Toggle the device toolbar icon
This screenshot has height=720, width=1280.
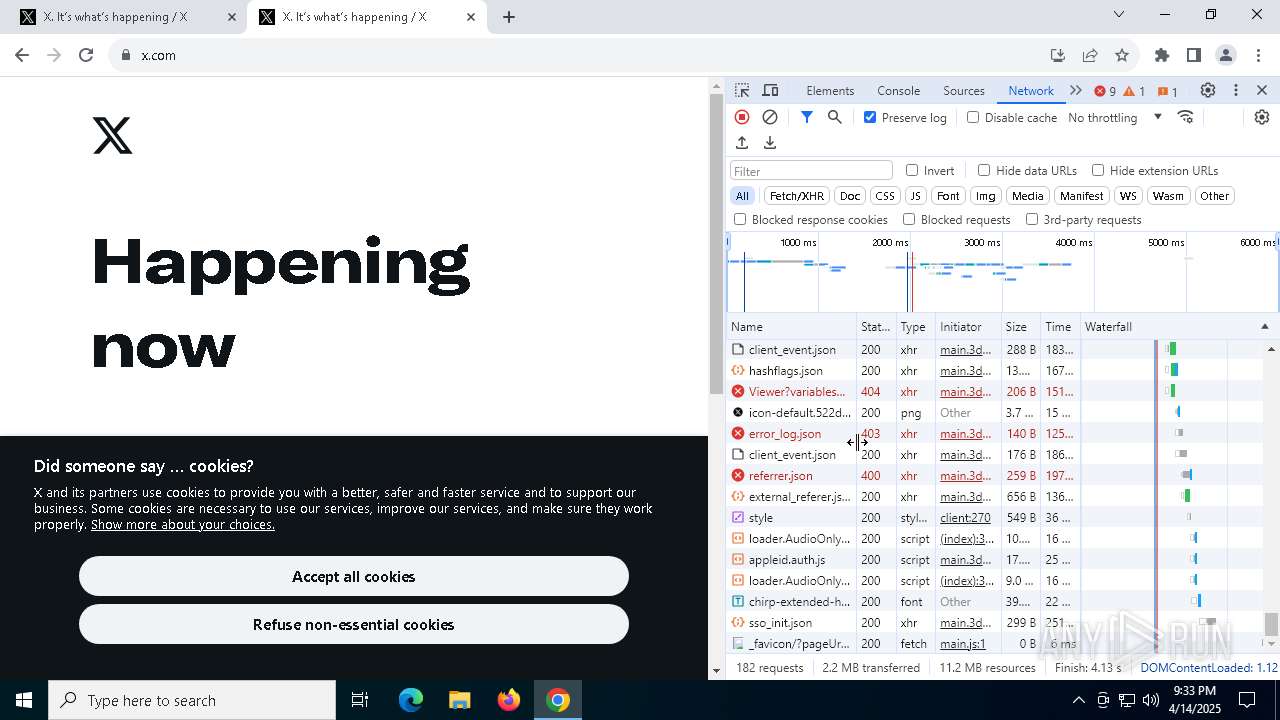770,90
